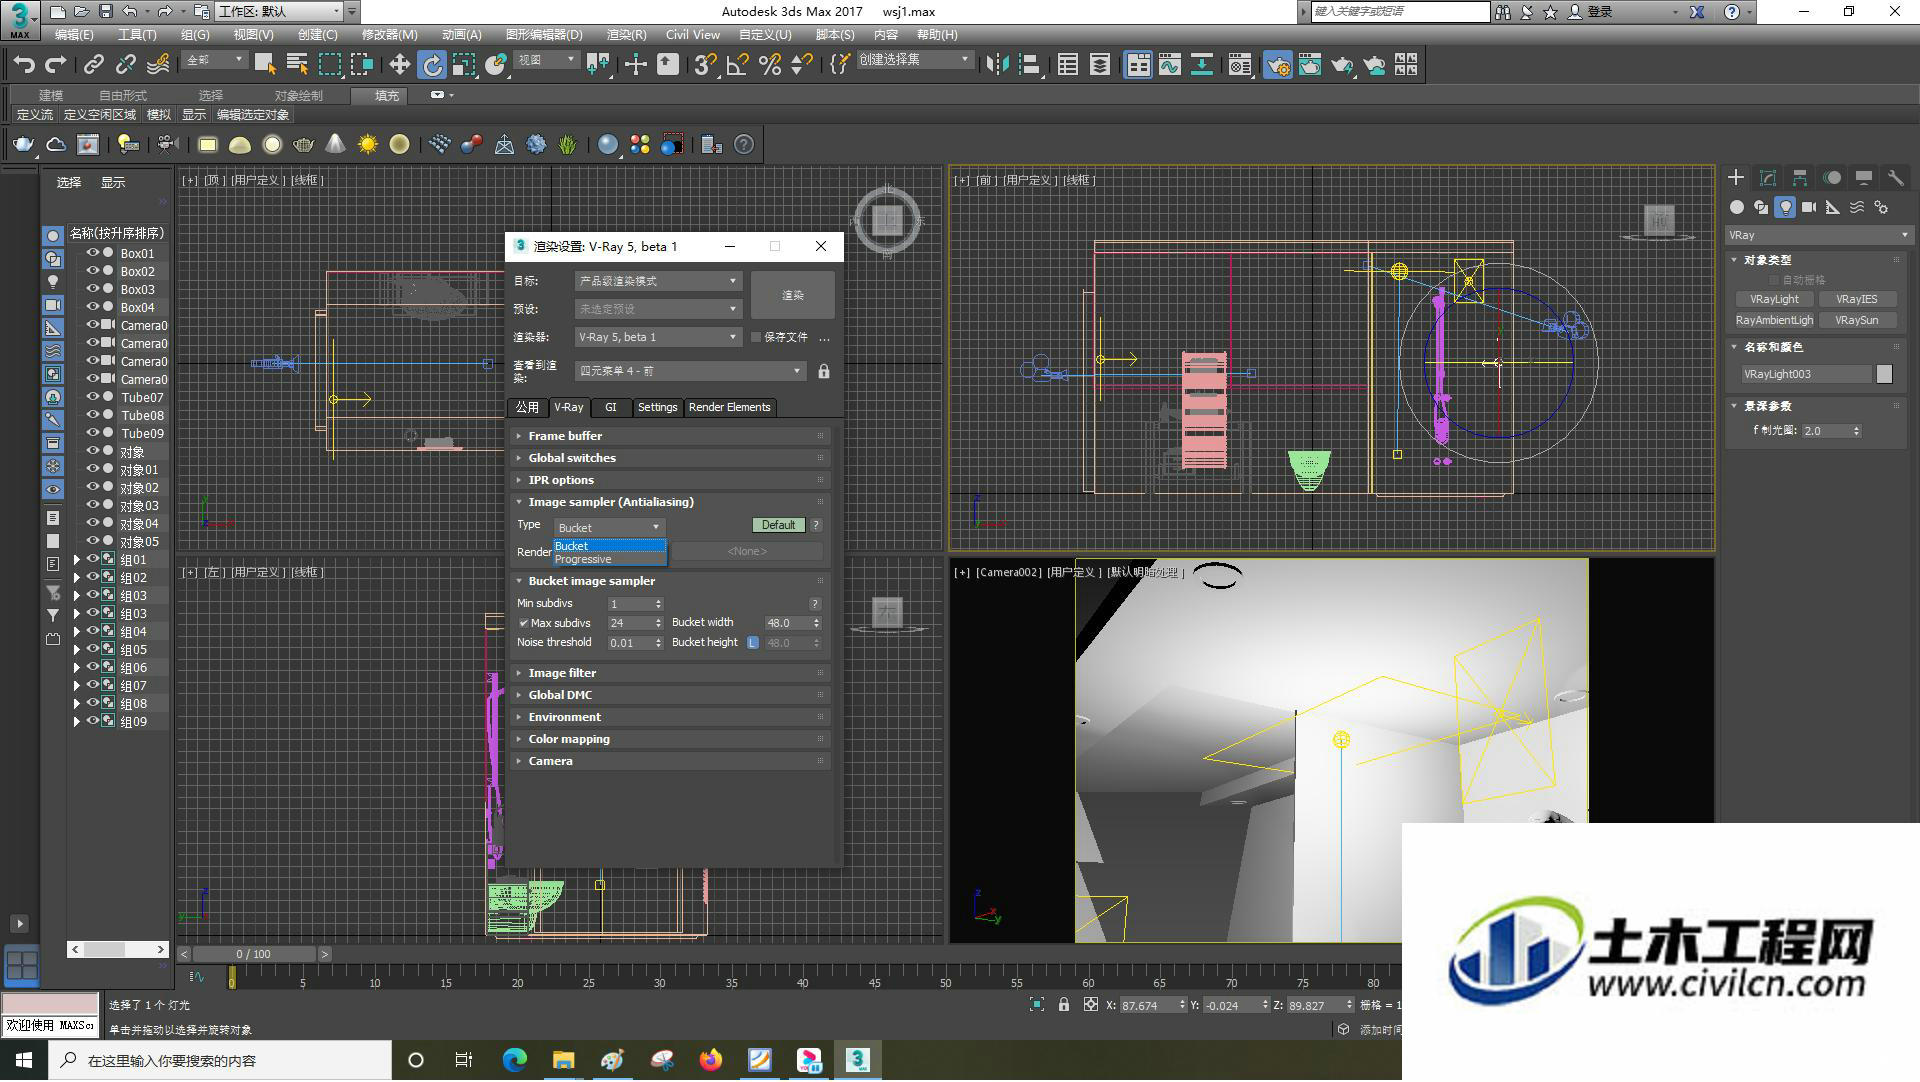Open the view to render dropdown
This screenshot has width=1920, height=1082.
[689, 371]
